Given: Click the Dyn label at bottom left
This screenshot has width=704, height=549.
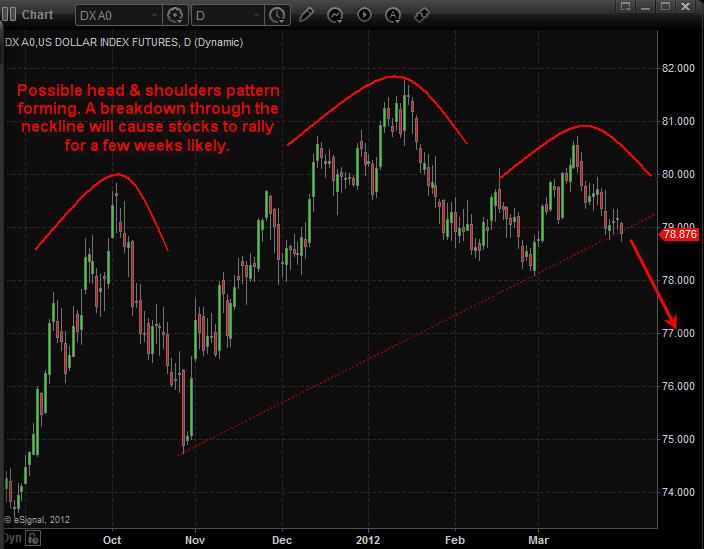Looking at the screenshot, I should coord(12,538).
